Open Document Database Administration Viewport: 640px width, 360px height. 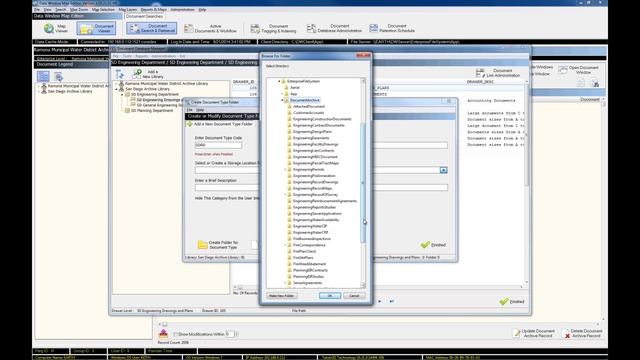(x=334, y=28)
